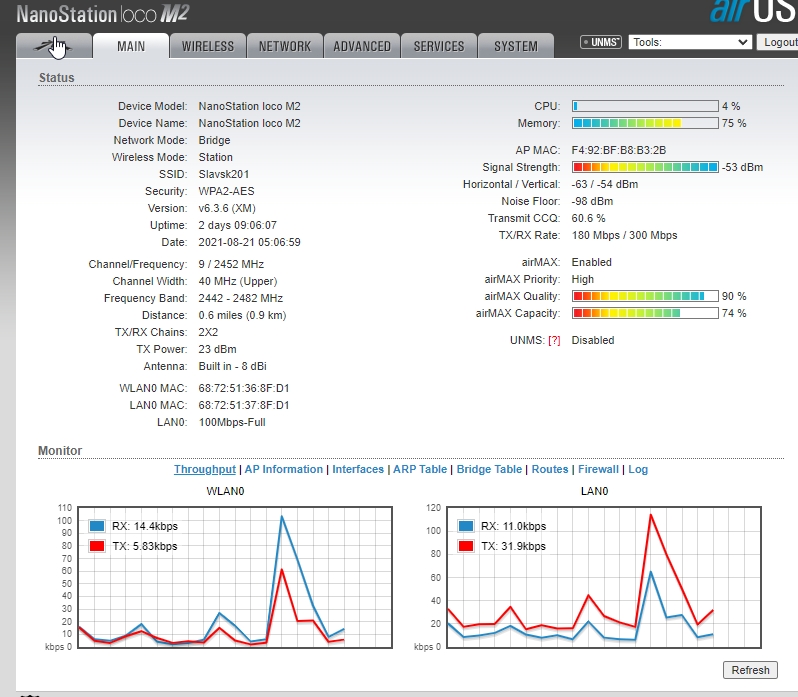Viewport: 798px width, 697px height.
Task: Click the Version value v6.3.6 (XM)
Action: coord(227,209)
